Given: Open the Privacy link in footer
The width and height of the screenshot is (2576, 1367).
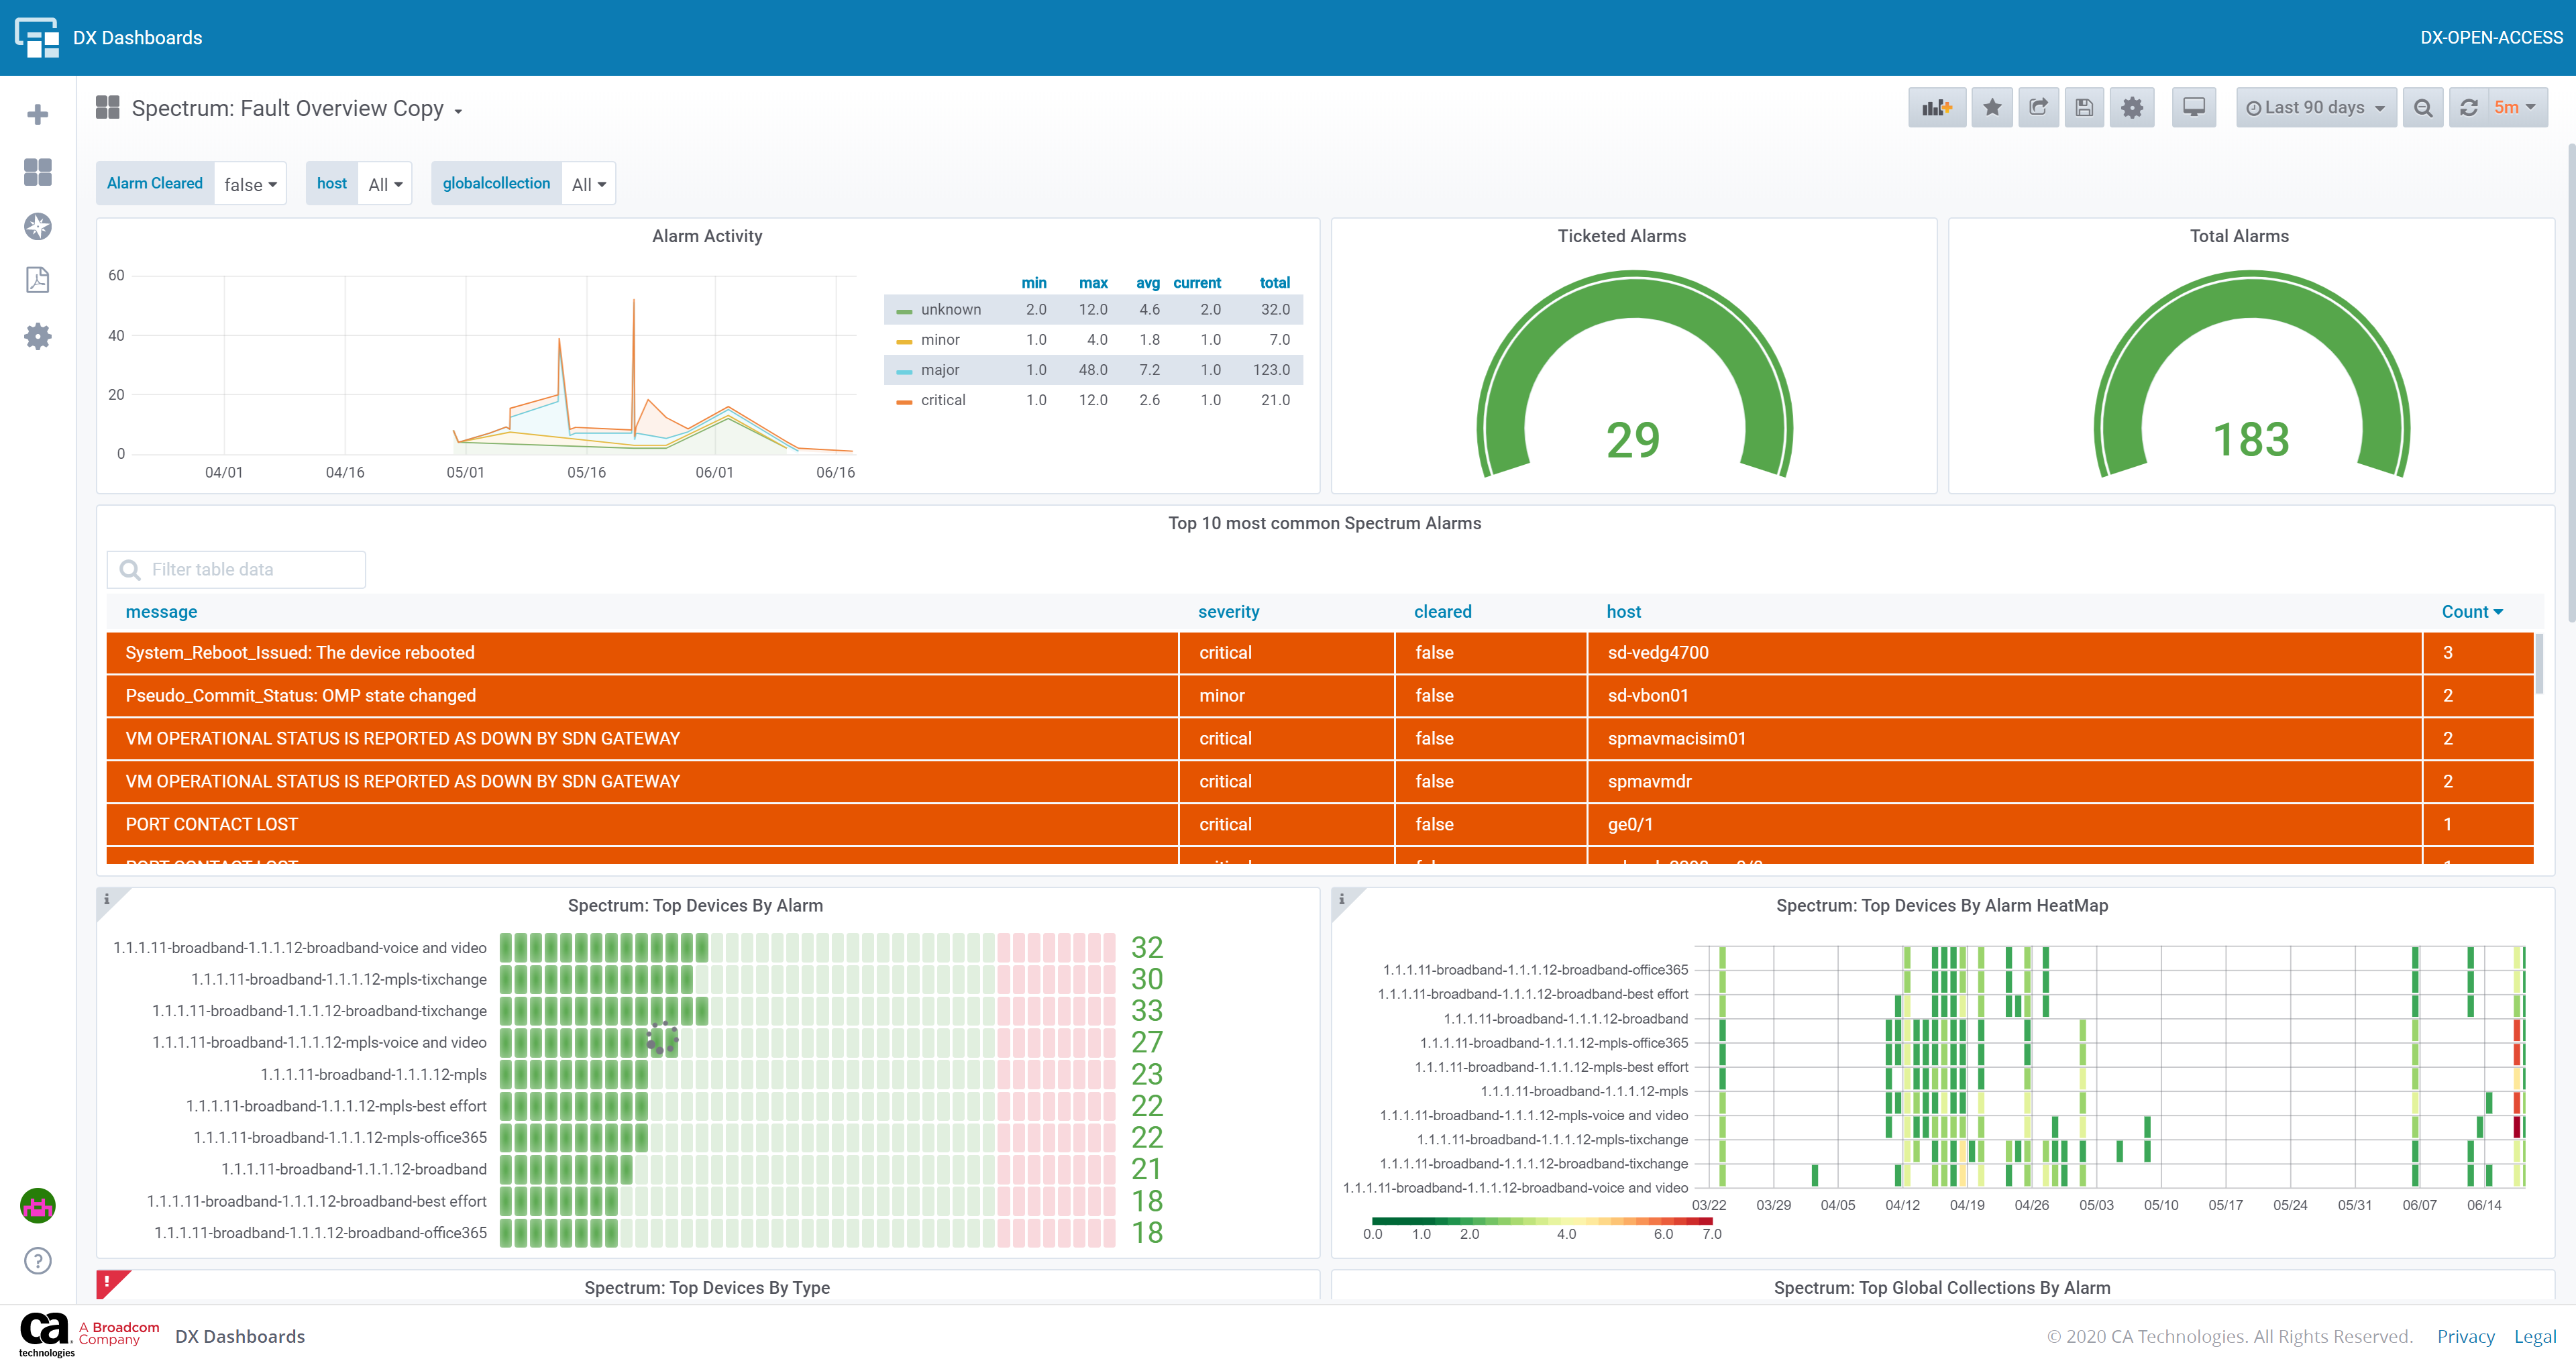Looking at the screenshot, I should click(2465, 1336).
